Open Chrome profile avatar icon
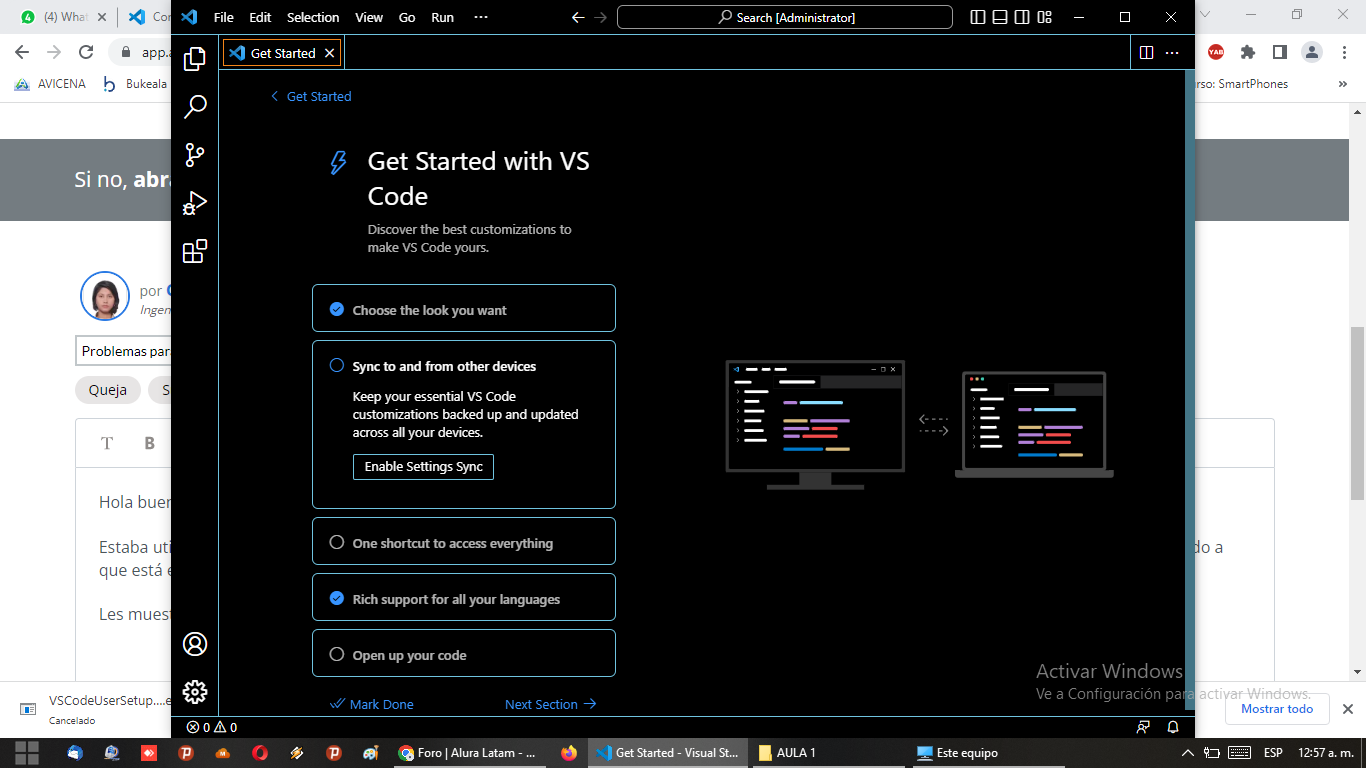 [x=1311, y=52]
